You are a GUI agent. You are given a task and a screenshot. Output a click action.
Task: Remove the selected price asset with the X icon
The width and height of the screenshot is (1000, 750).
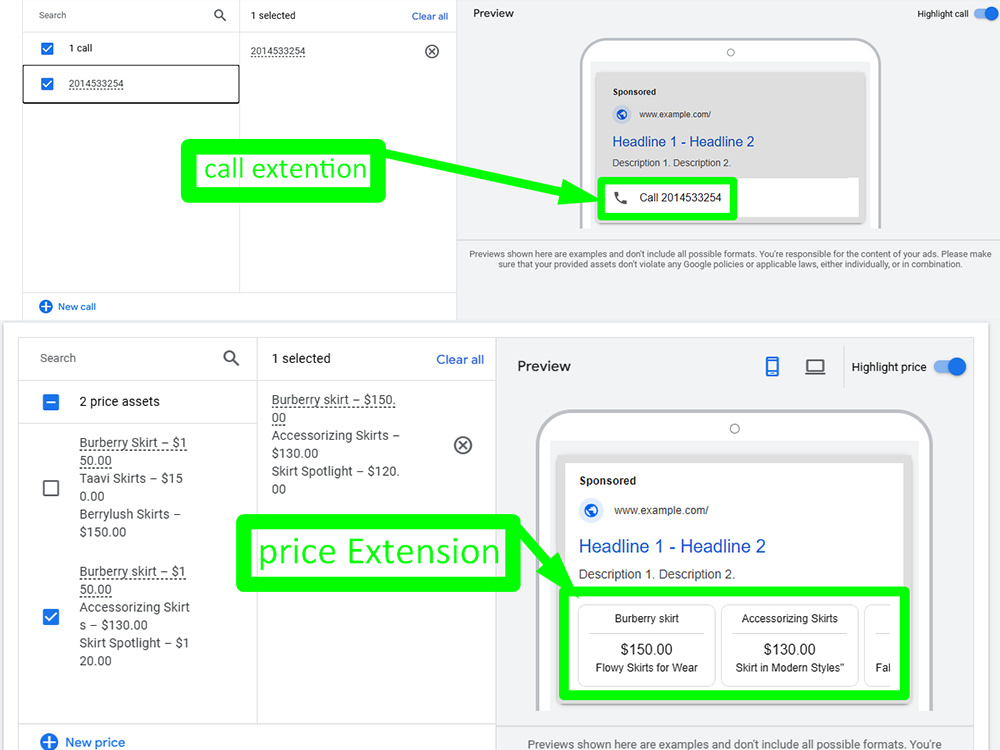(x=463, y=445)
